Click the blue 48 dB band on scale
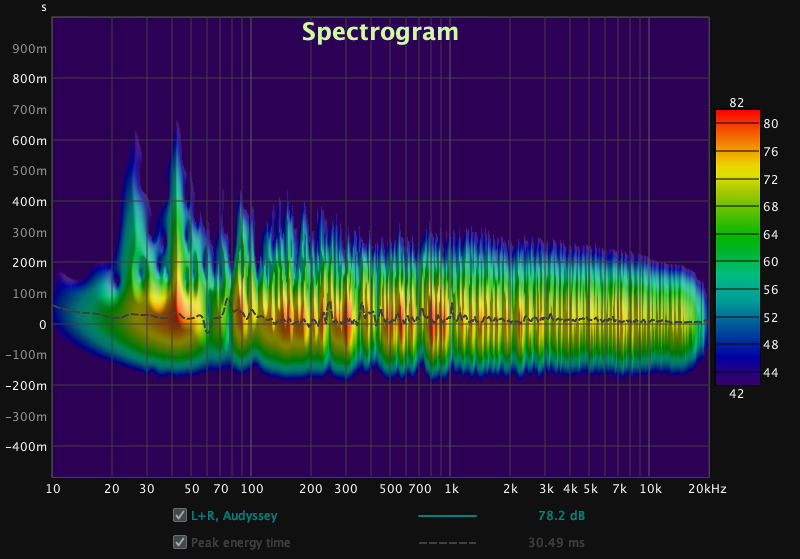 tap(737, 344)
